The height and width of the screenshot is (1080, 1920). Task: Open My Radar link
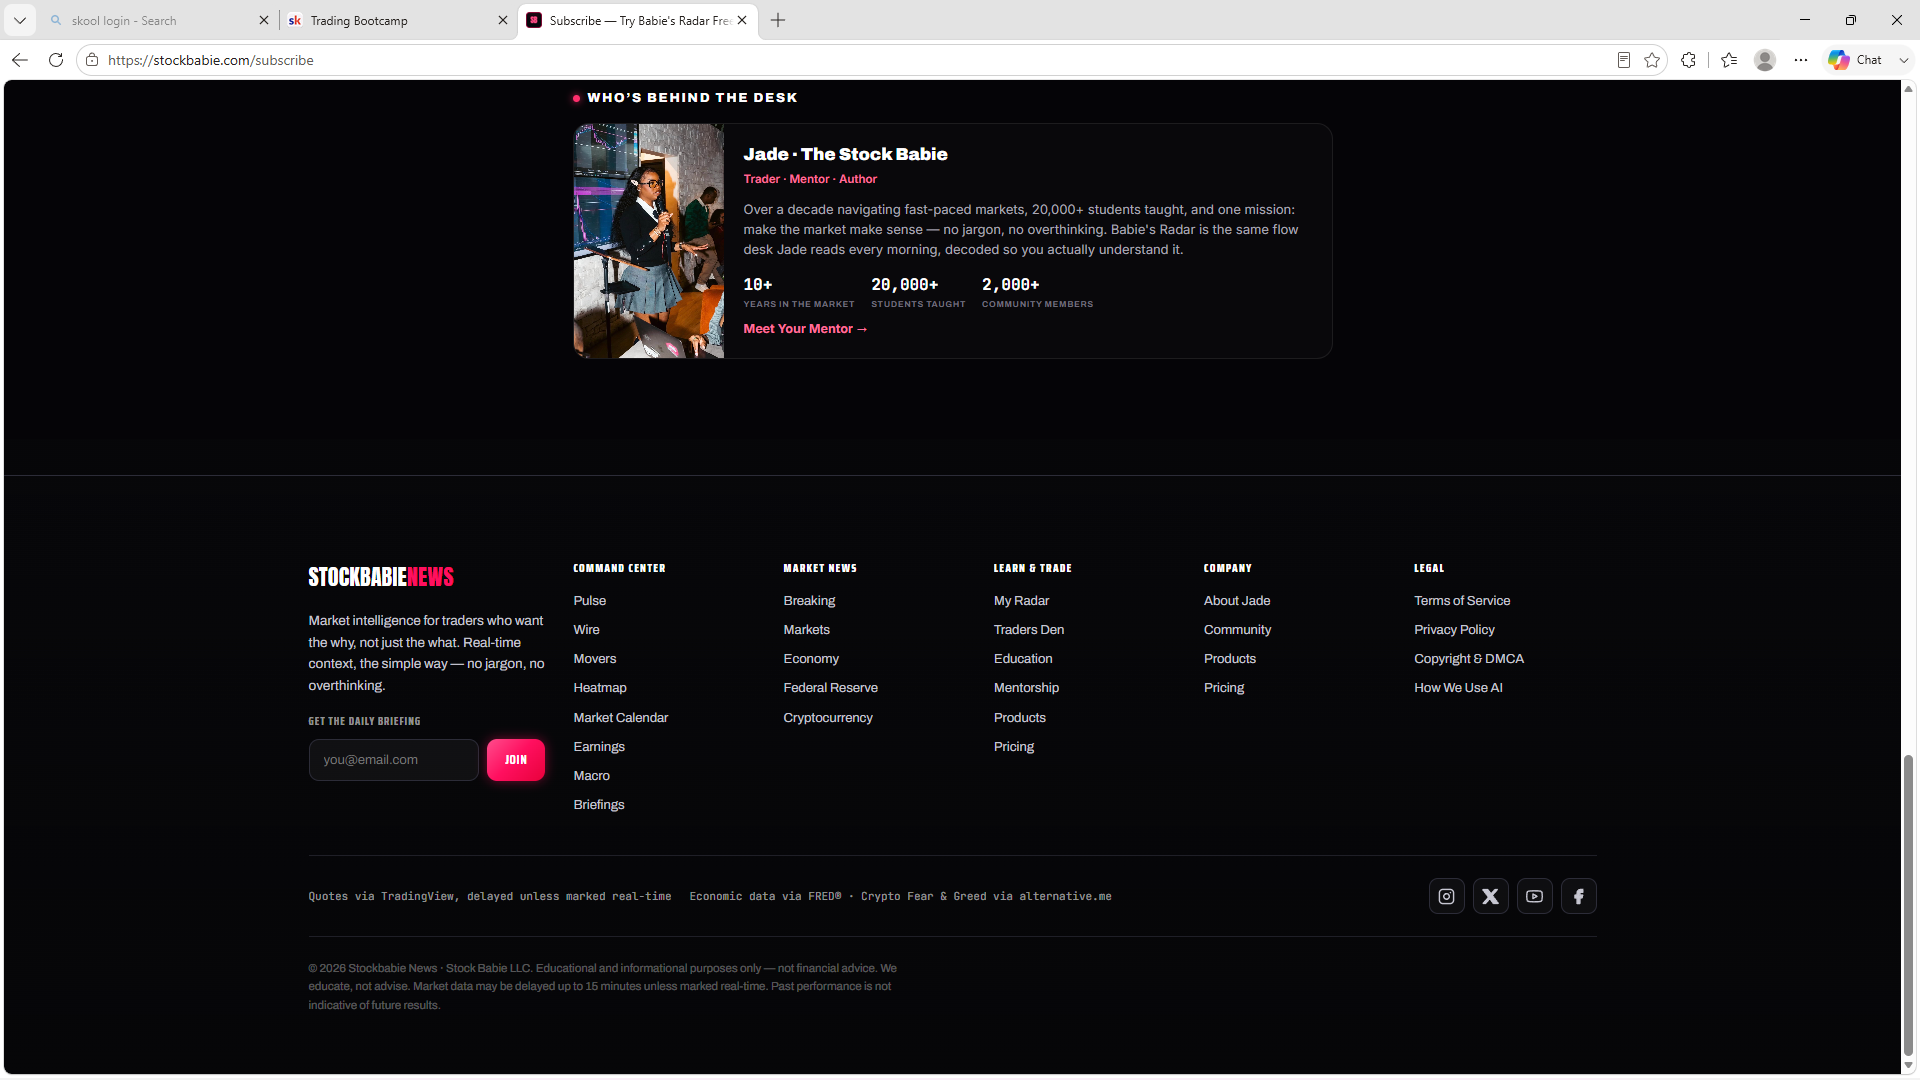tap(1021, 601)
